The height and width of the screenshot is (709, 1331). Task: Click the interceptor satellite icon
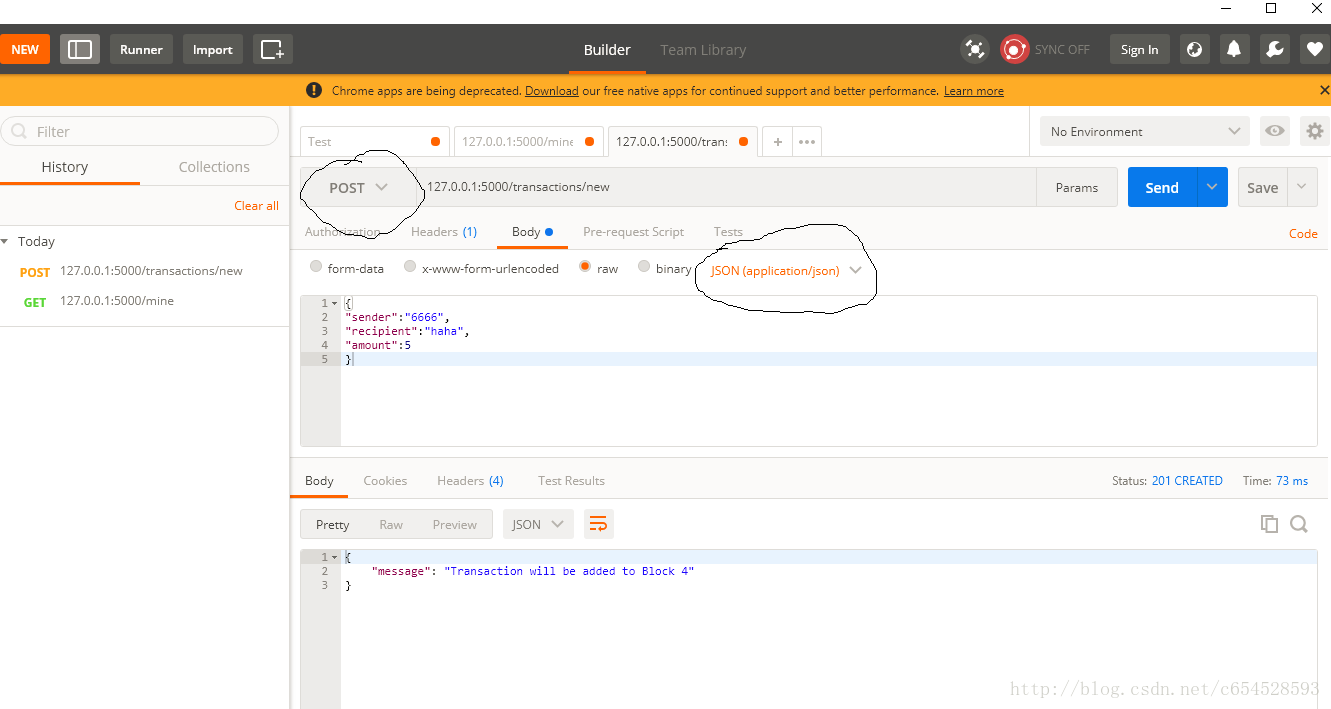pos(974,49)
